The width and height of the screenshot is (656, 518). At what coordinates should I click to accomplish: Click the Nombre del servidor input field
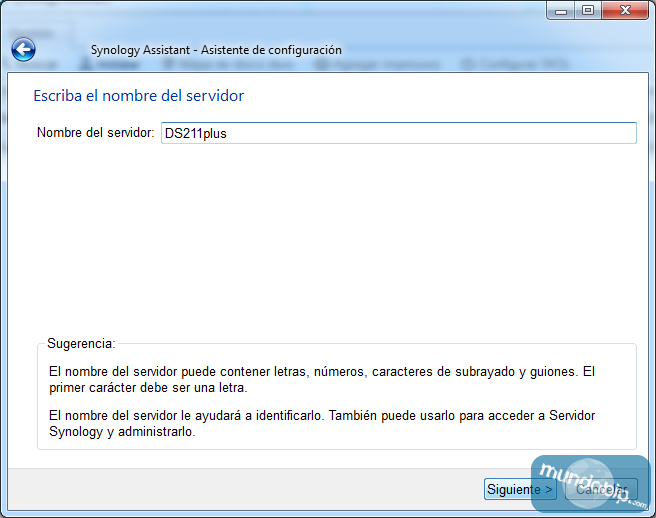(399, 133)
